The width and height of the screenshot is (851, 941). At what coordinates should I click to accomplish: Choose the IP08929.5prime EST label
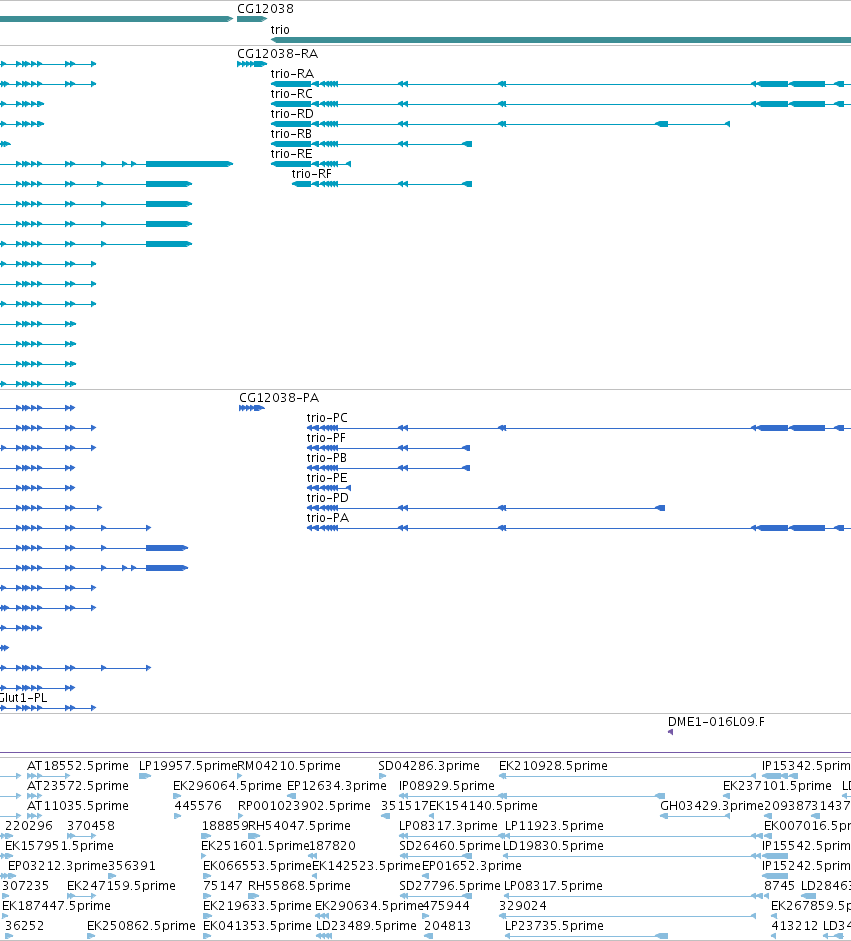pos(447,786)
